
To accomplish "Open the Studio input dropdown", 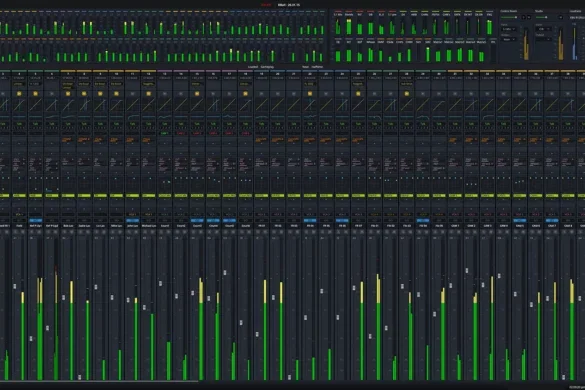I will coord(543,29).
